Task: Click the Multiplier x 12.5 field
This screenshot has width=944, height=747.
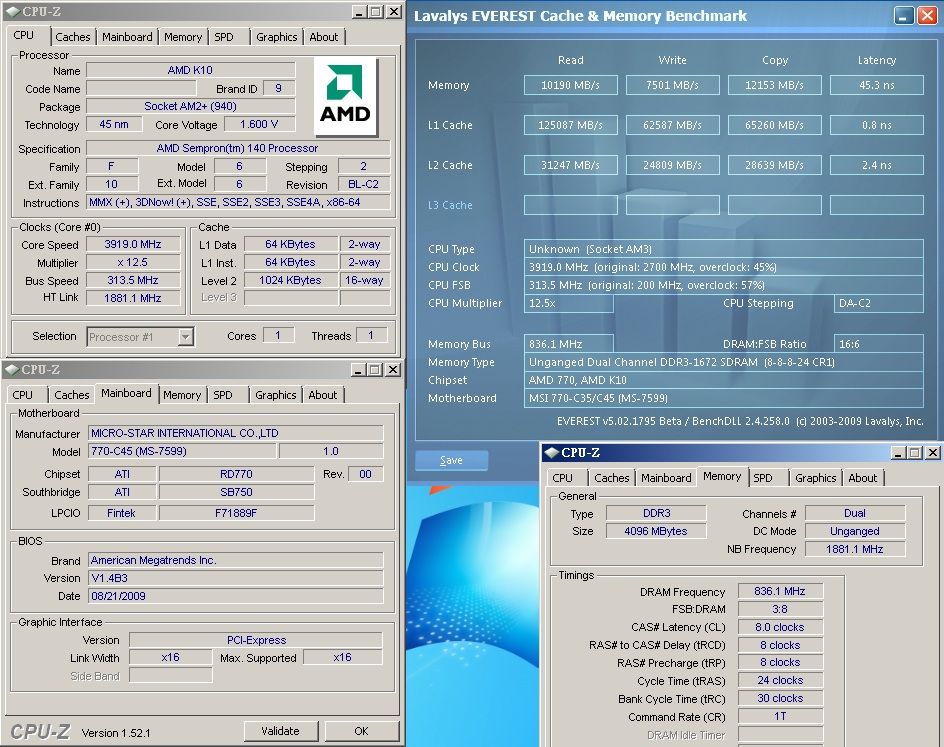Action: [133, 262]
